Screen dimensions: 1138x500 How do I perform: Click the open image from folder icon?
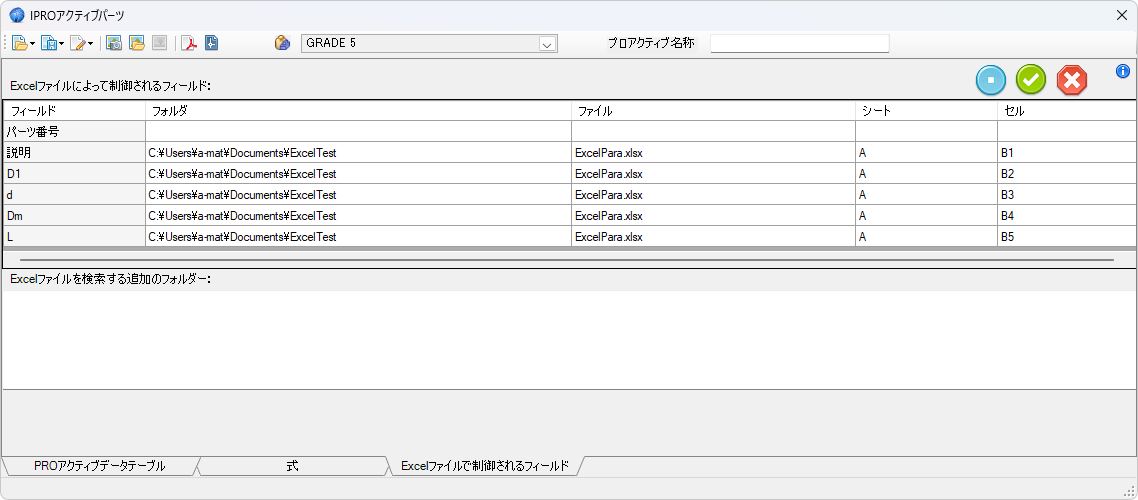(136, 44)
